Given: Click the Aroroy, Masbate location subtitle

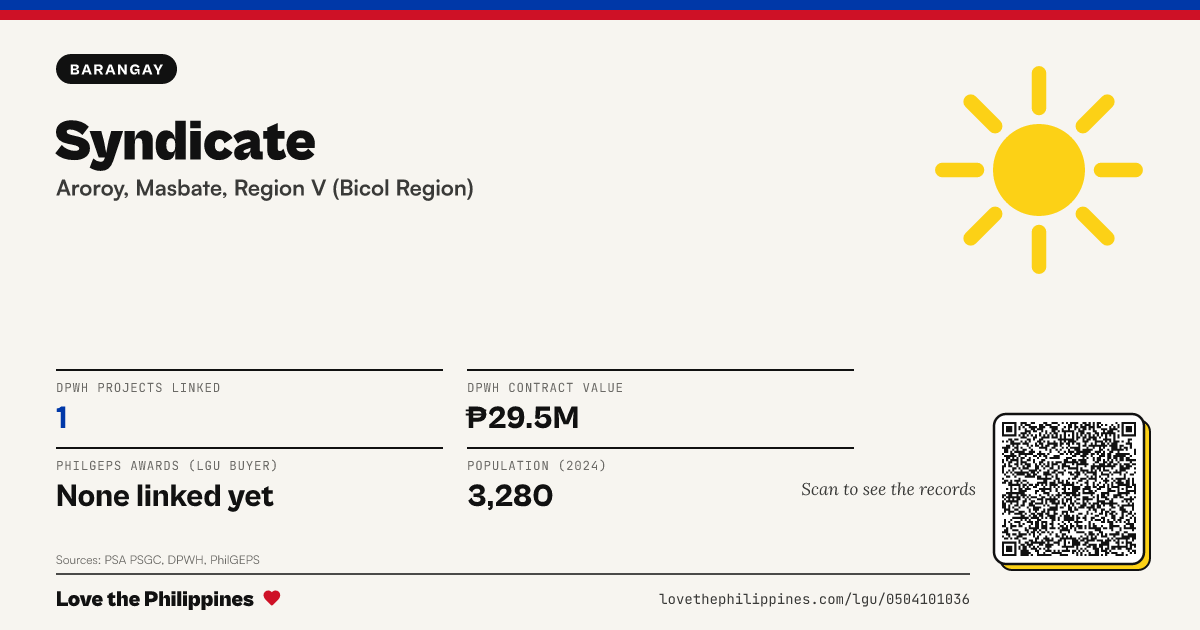Looking at the screenshot, I should (265, 188).
